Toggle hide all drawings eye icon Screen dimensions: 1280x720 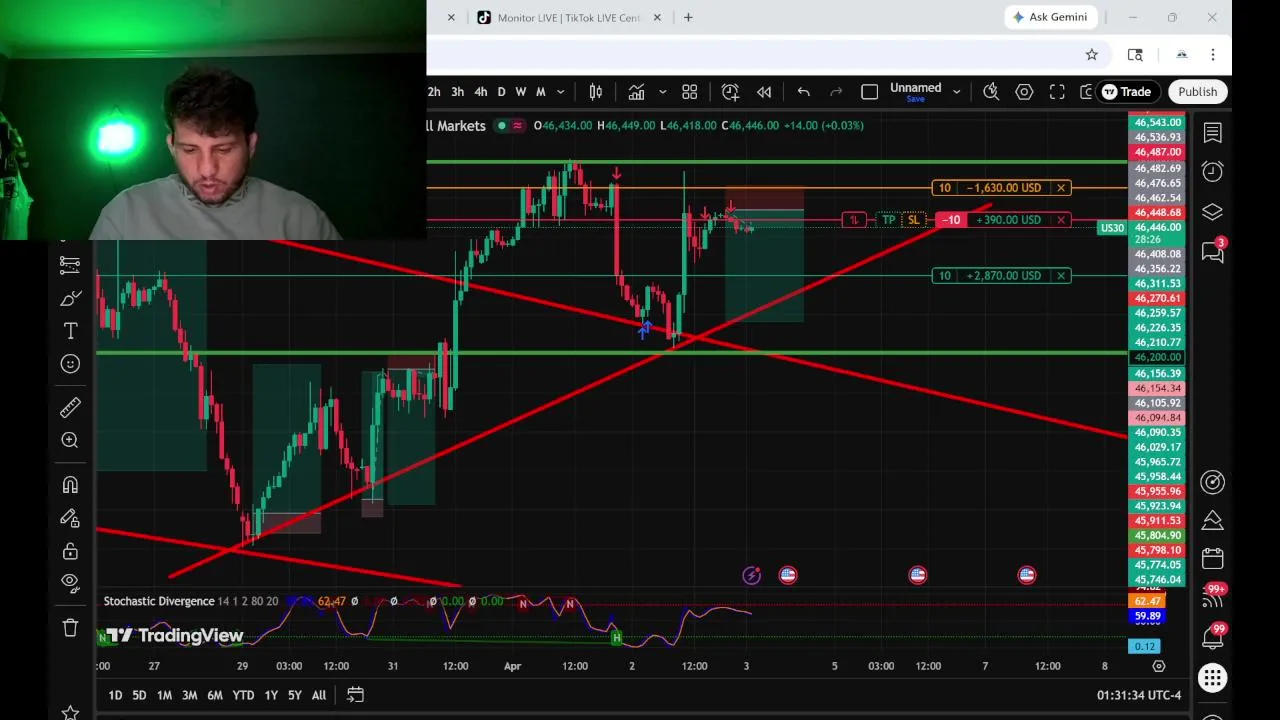tap(70, 581)
